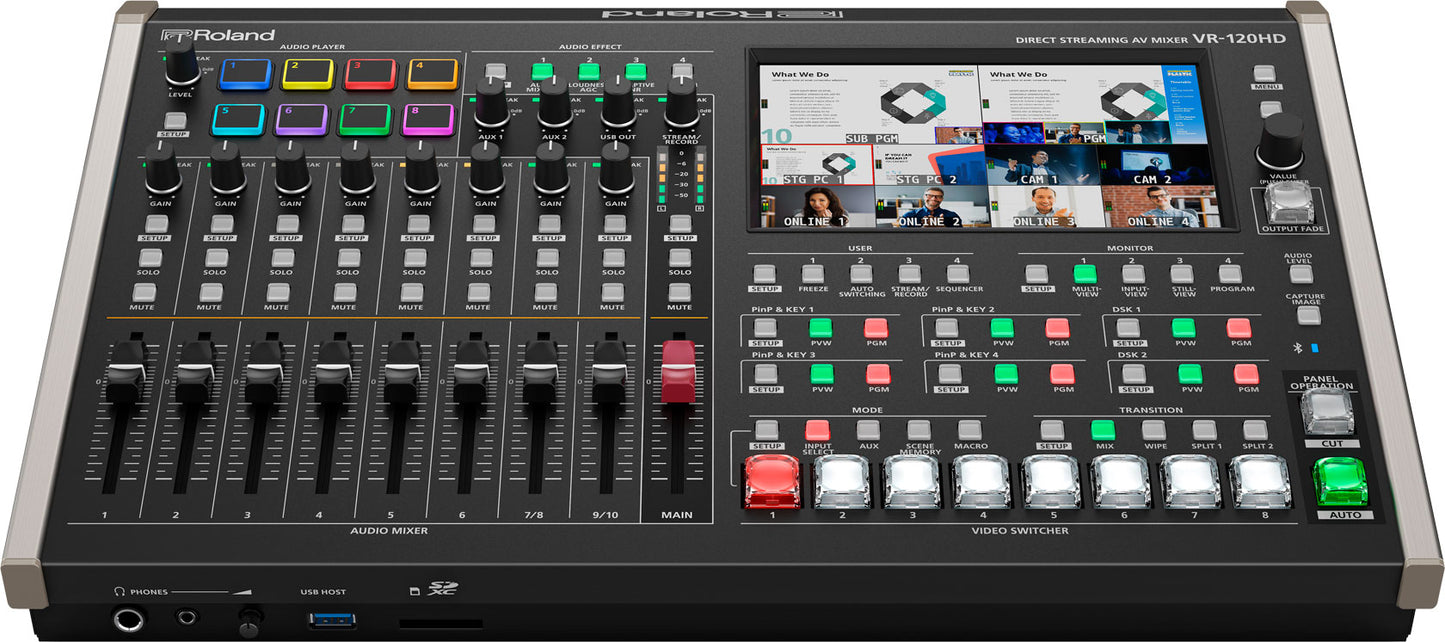Enable ADAPTIVE NR audio effect
Screen dimensions: 1445x642
click(x=636, y=71)
